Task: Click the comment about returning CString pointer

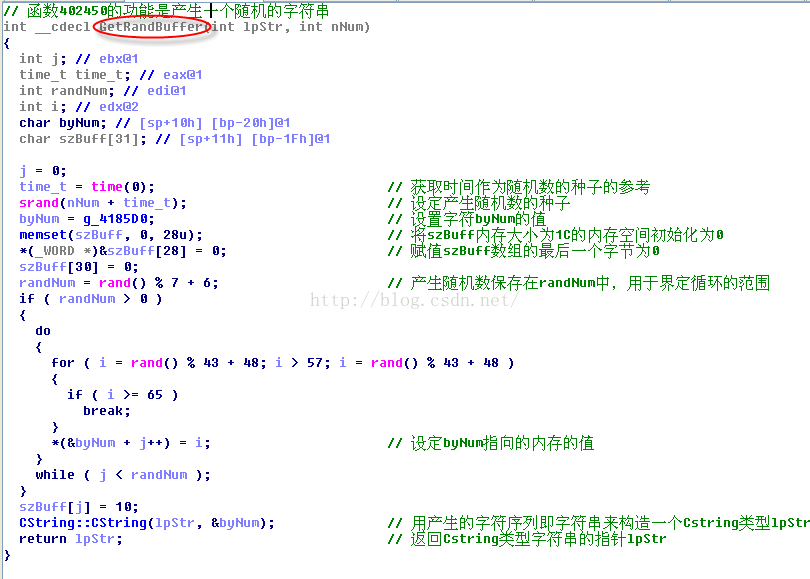Action: pos(527,539)
